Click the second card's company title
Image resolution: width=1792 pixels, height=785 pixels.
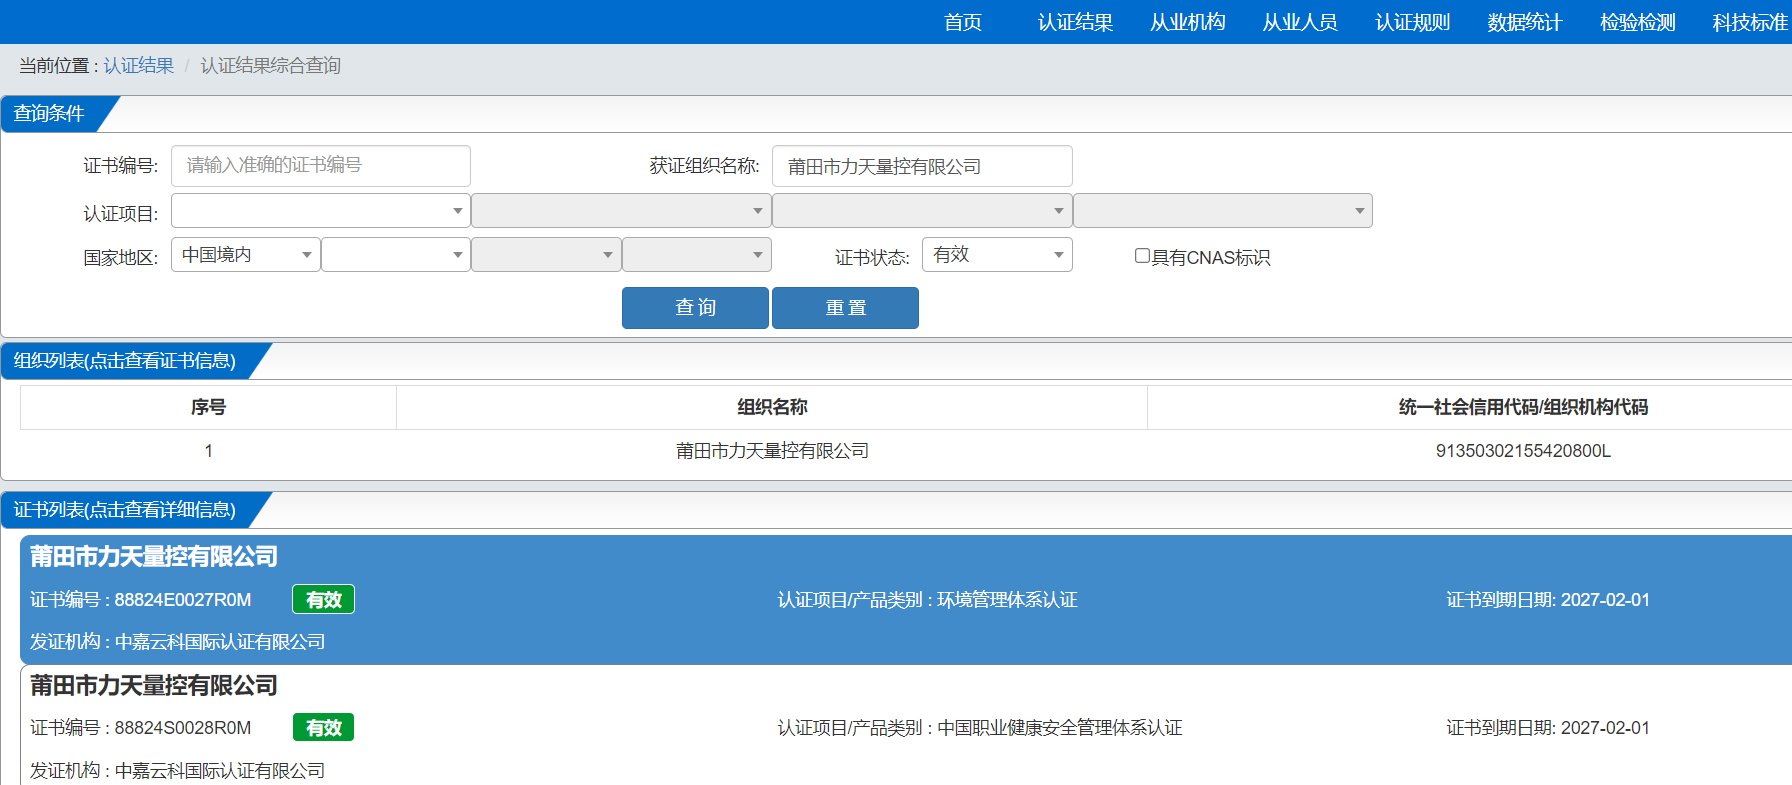[x=153, y=686]
